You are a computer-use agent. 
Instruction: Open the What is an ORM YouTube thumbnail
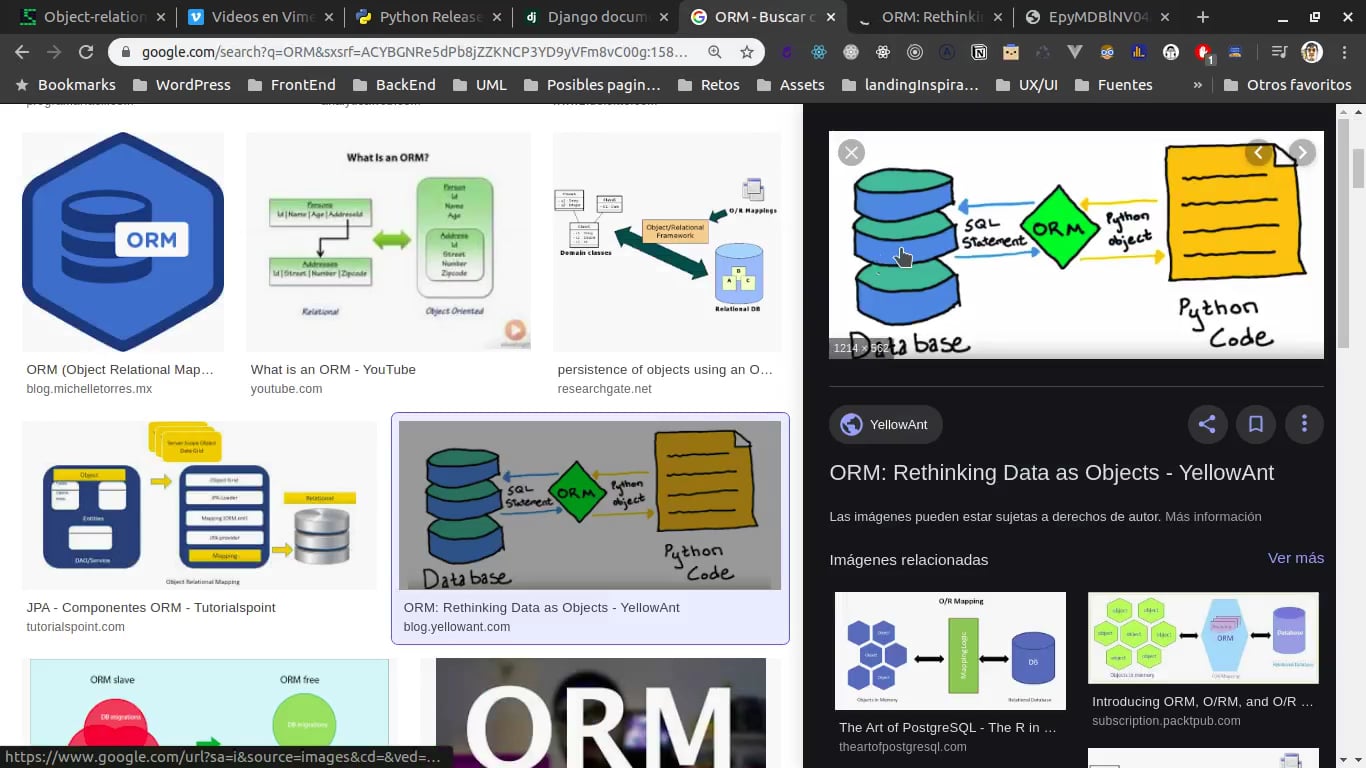tap(388, 241)
